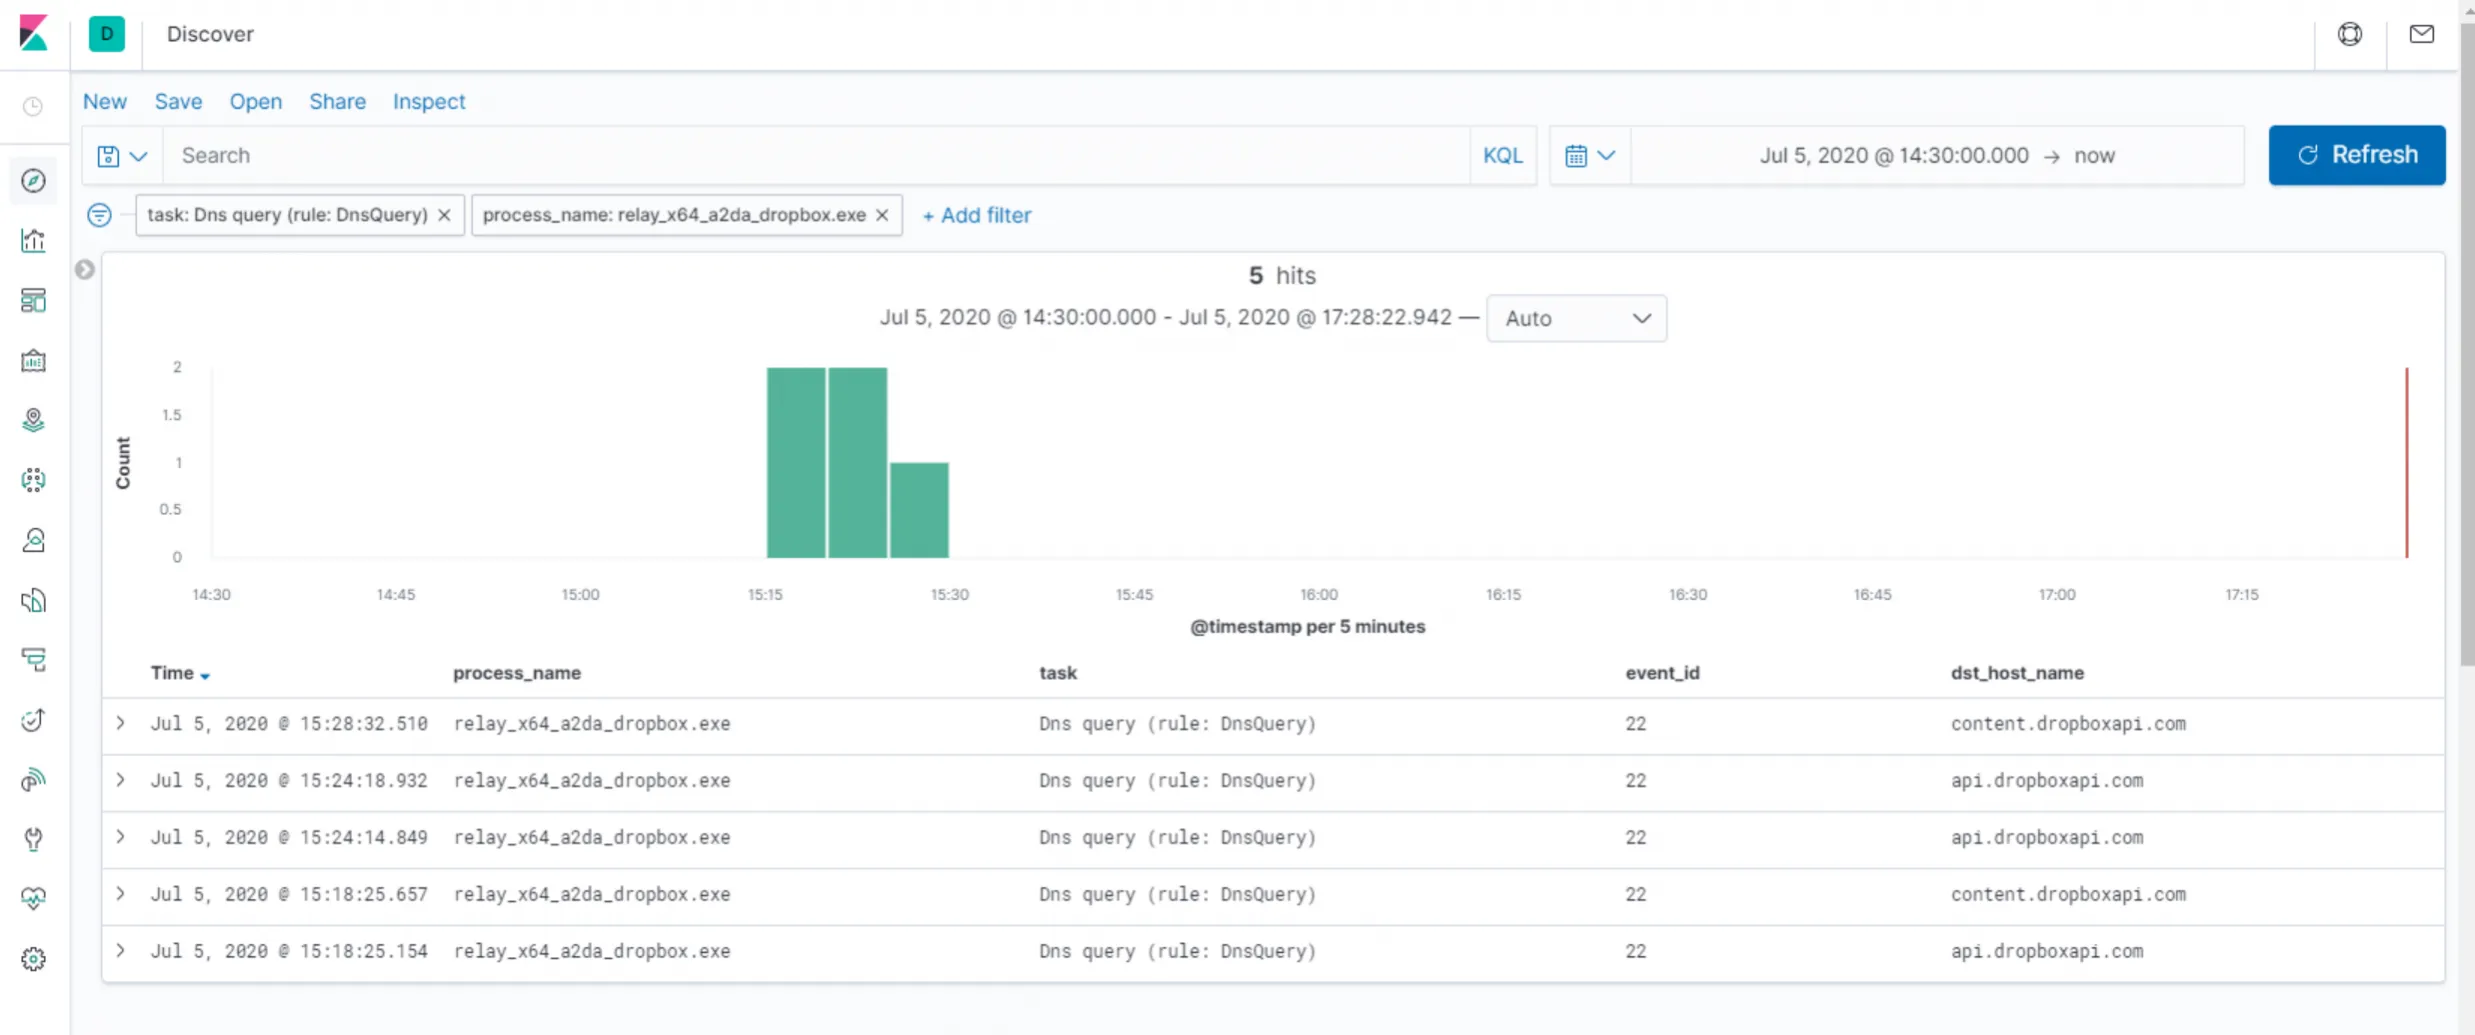Image resolution: width=2475 pixels, height=1035 pixels.
Task: Click the start date Jul 5, 2020 @ 14:30:00.000
Action: pos(1894,156)
